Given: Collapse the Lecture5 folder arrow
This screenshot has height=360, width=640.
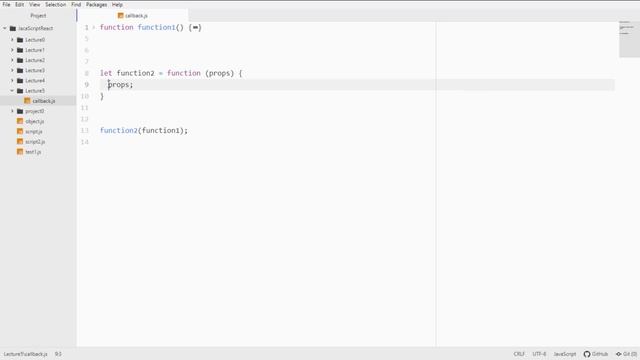Looking at the screenshot, I should point(12,91).
